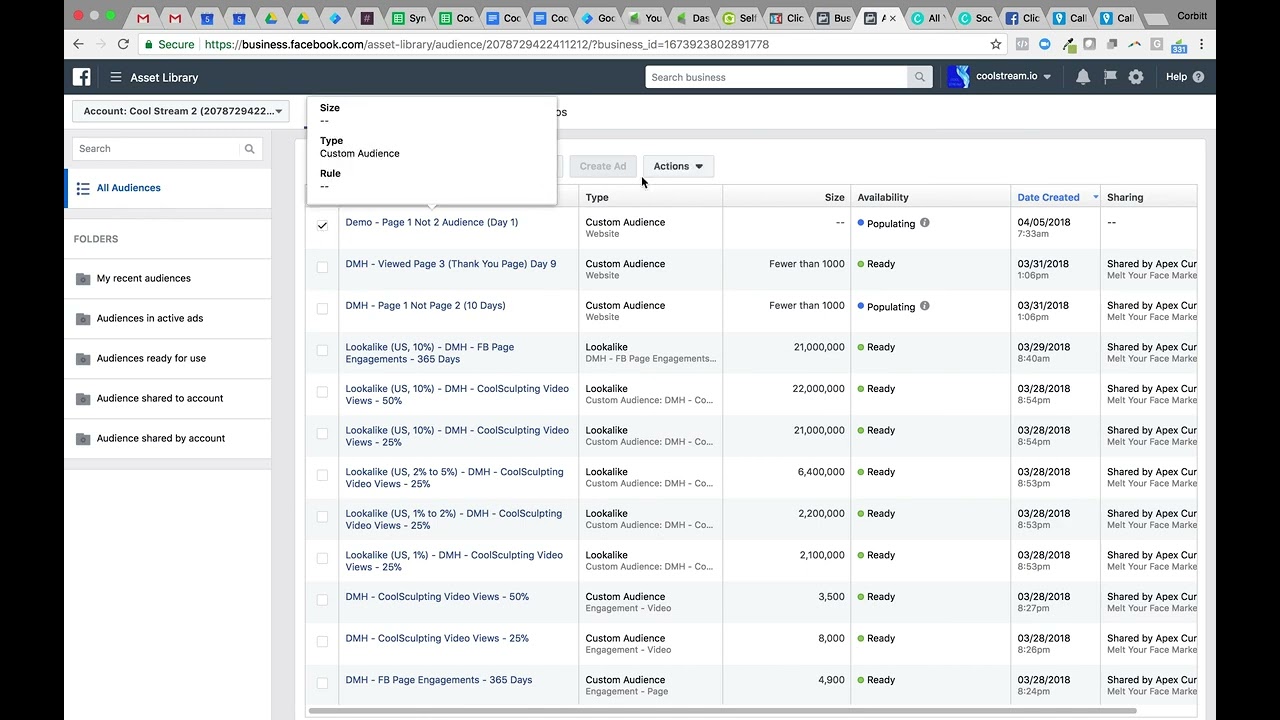Switch to the Facebook 'Clic' browser tab
The image size is (1280, 720).
1024,17
